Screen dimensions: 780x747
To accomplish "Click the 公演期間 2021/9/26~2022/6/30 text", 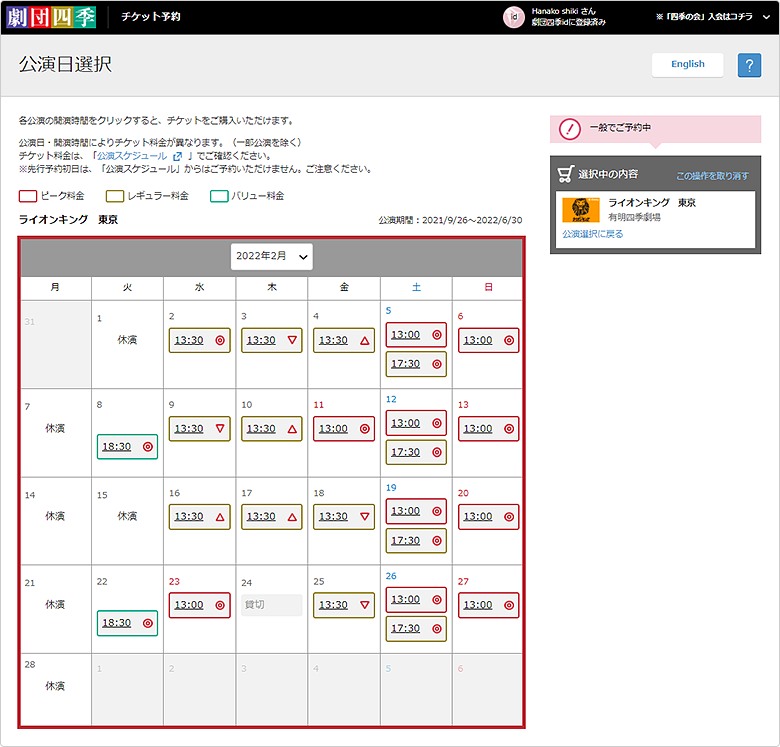I will coord(450,220).
